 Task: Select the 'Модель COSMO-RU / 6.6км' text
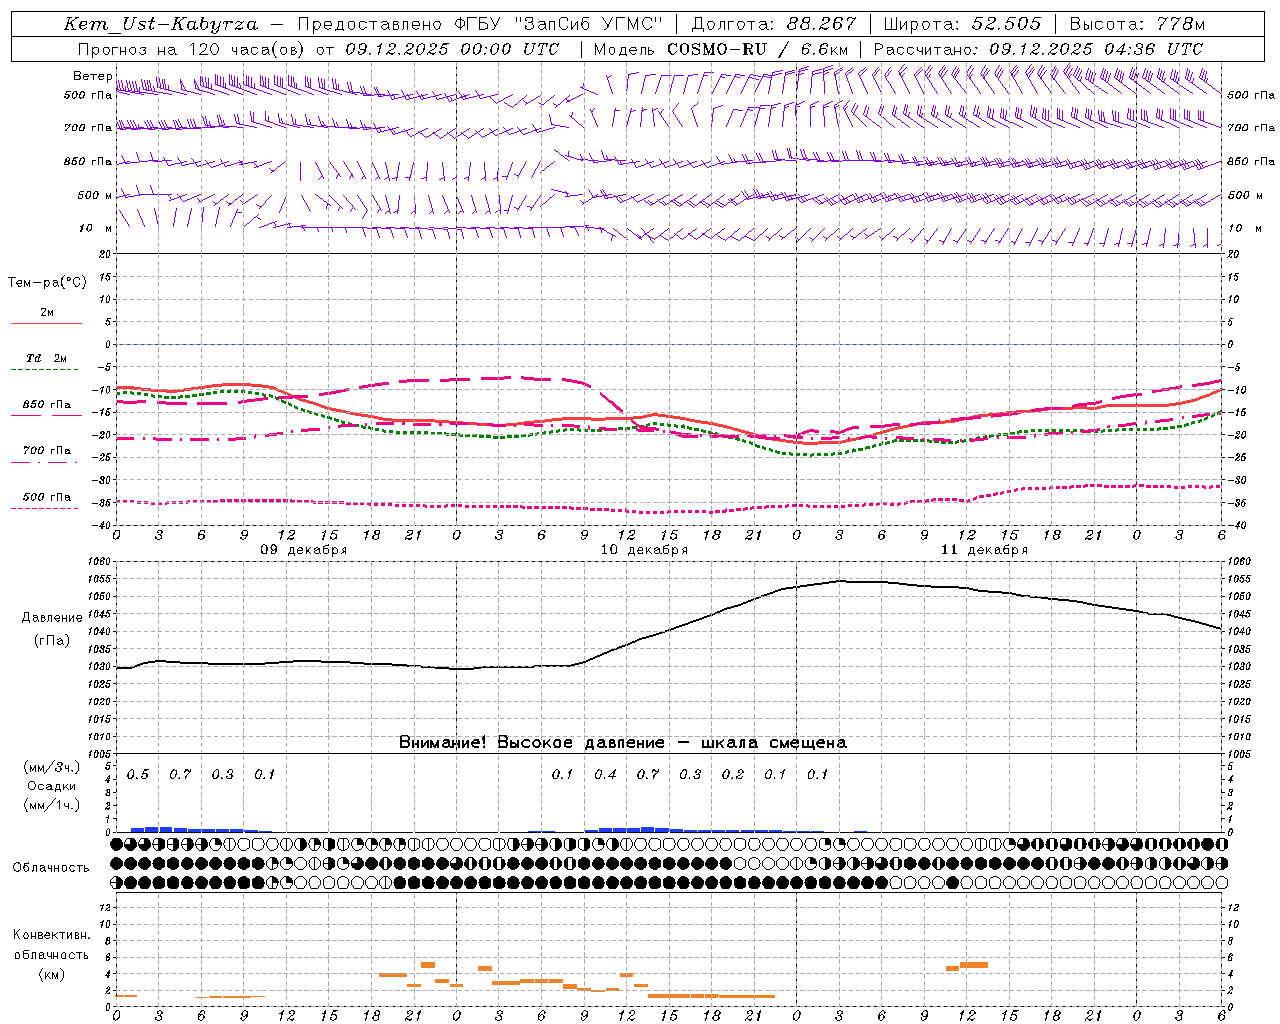[720, 49]
